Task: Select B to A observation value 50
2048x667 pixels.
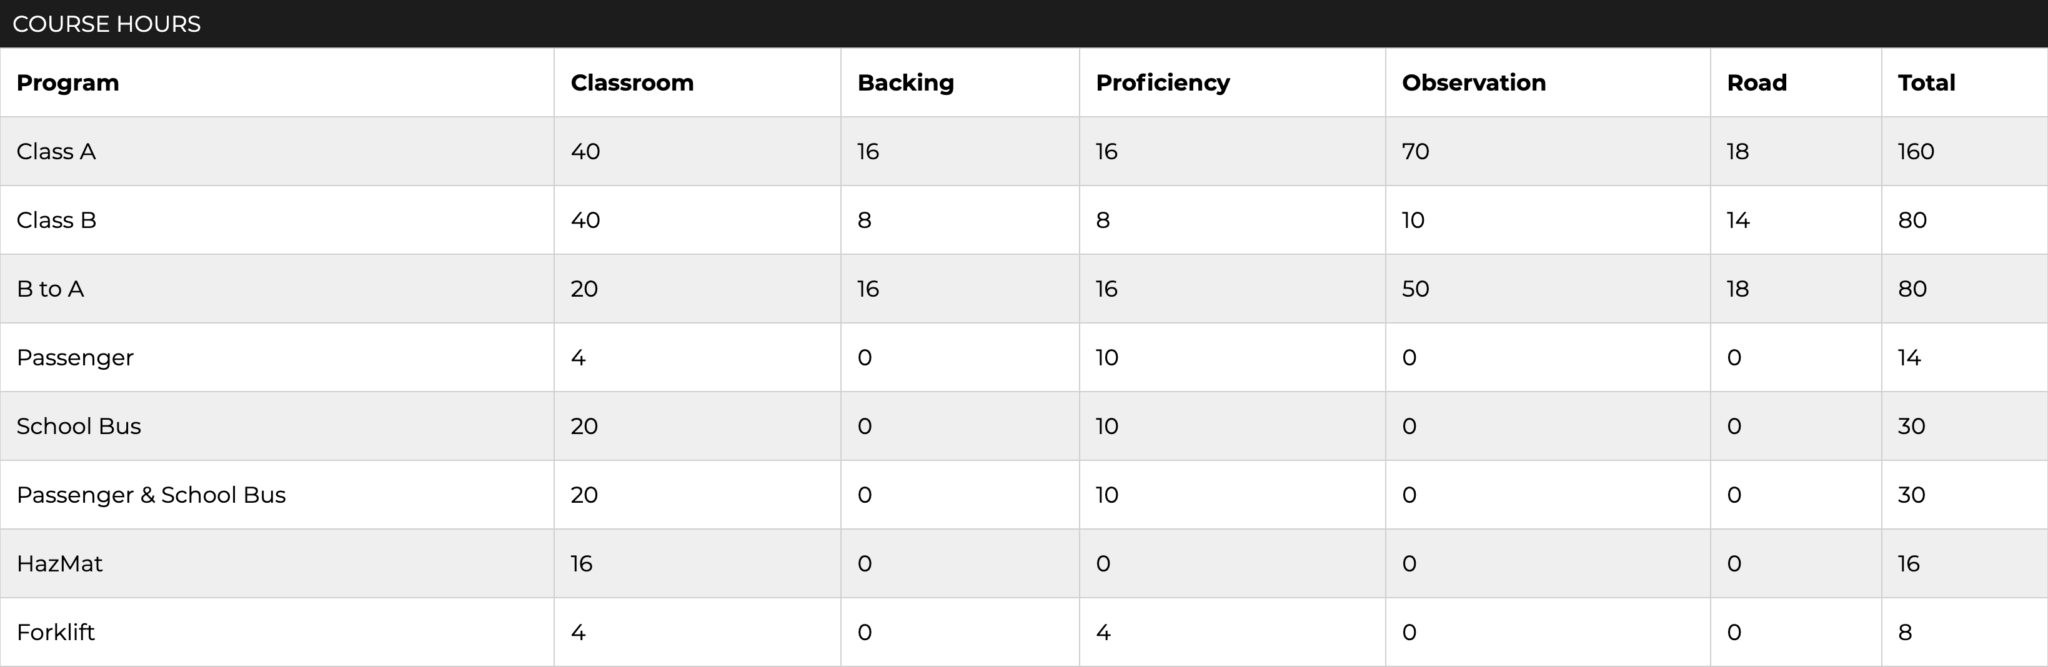Action: (x=1416, y=289)
